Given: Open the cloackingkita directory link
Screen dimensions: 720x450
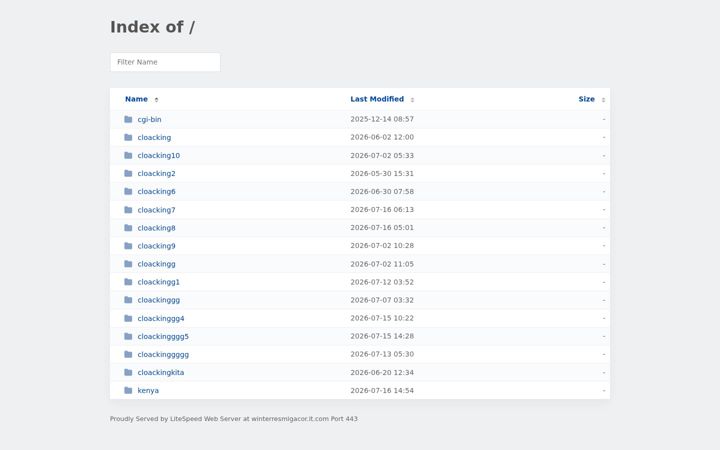Looking at the screenshot, I should 161,372.
